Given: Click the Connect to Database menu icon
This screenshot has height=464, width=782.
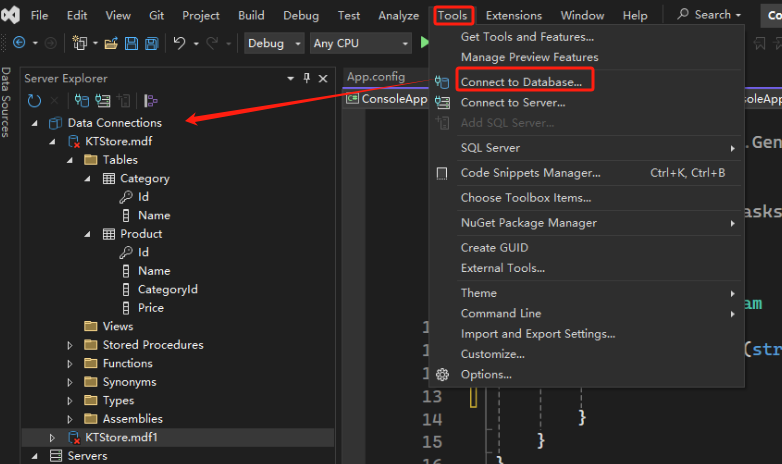Looking at the screenshot, I should point(442,82).
